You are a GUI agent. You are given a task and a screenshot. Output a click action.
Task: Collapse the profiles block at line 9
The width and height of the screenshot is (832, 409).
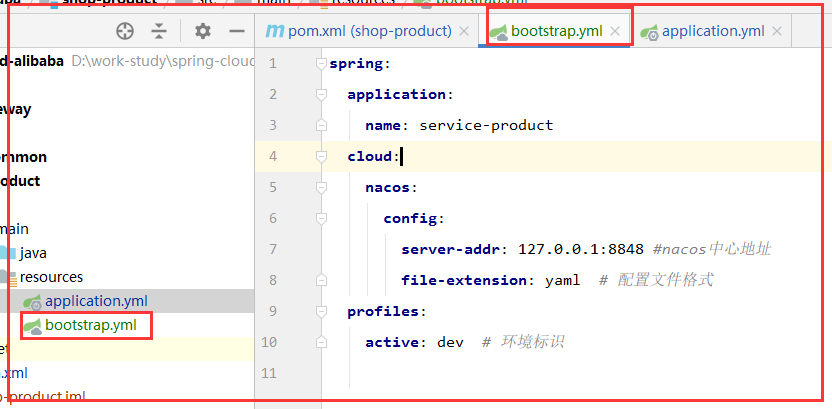pyautogui.click(x=320, y=311)
